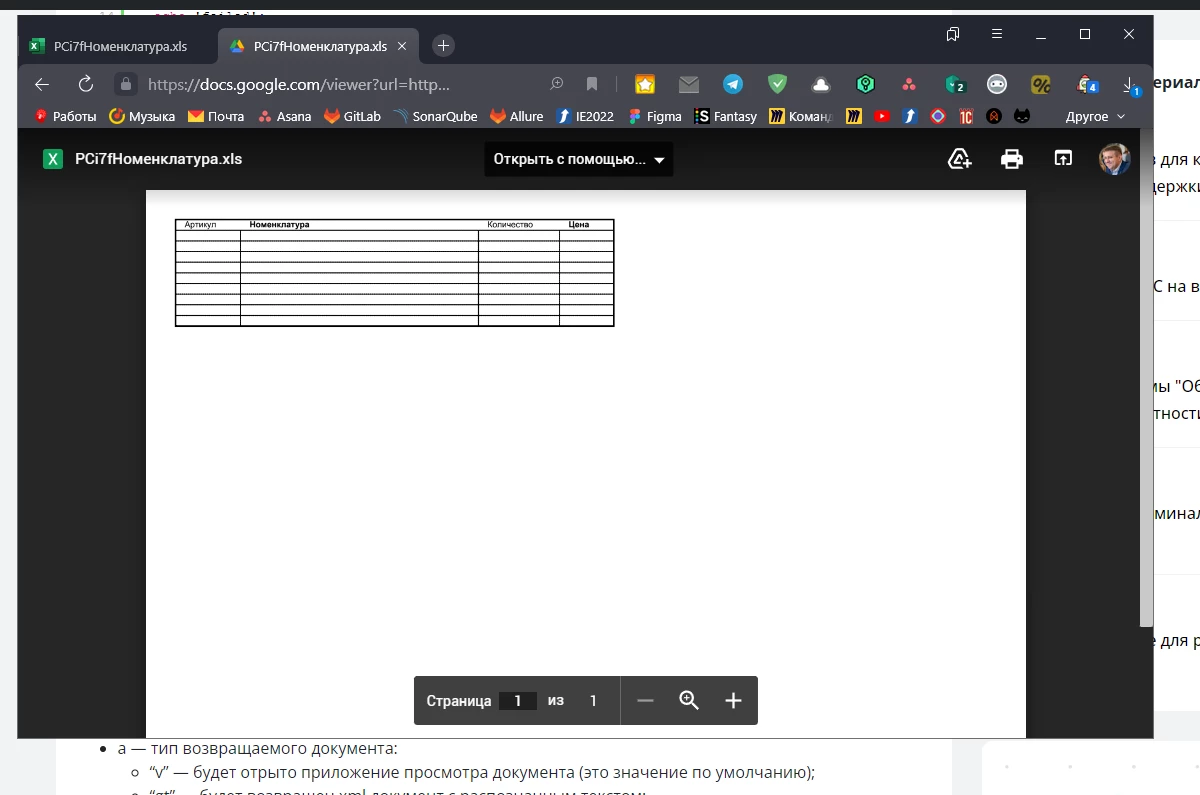The image size is (1200, 795).
Task: Click the page number input field
Action: tap(517, 701)
